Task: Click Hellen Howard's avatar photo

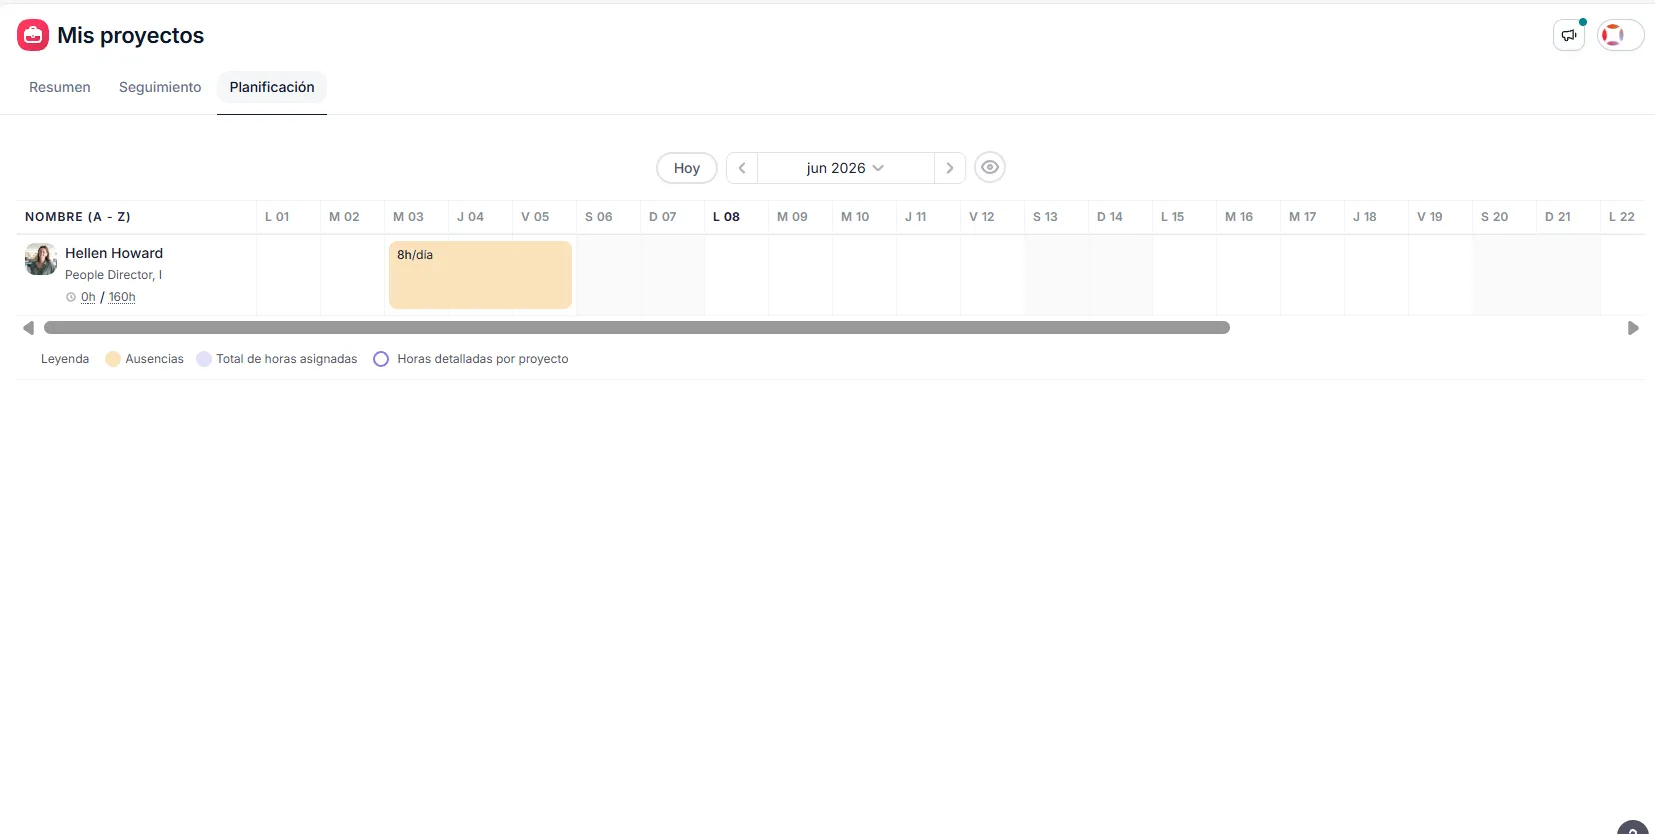Action: tap(41, 259)
